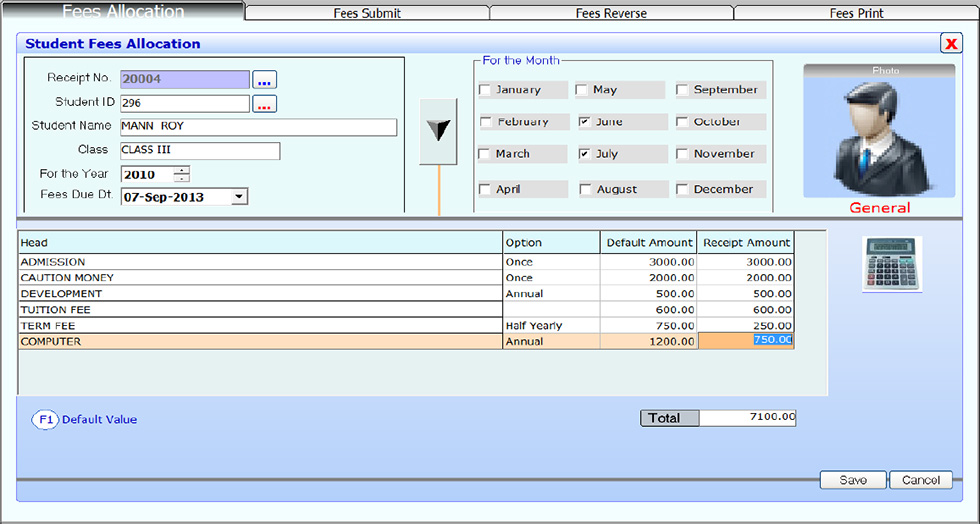Uncheck the June month checkbox
The width and height of the screenshot is (980, 524).
(x=585, y=122)
